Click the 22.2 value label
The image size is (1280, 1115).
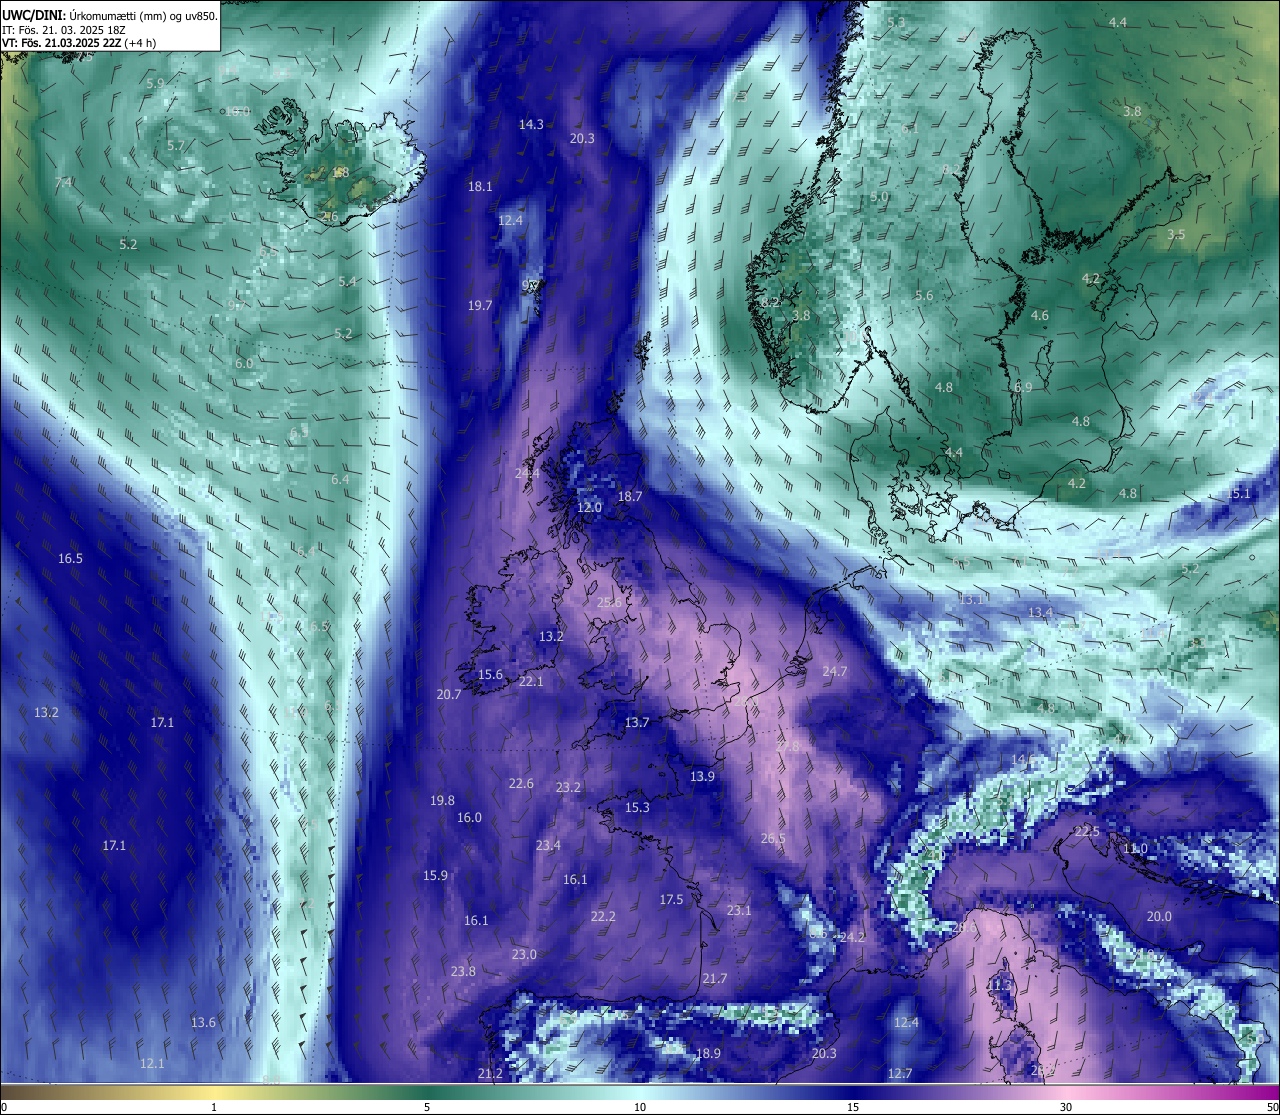pos(603,917)
